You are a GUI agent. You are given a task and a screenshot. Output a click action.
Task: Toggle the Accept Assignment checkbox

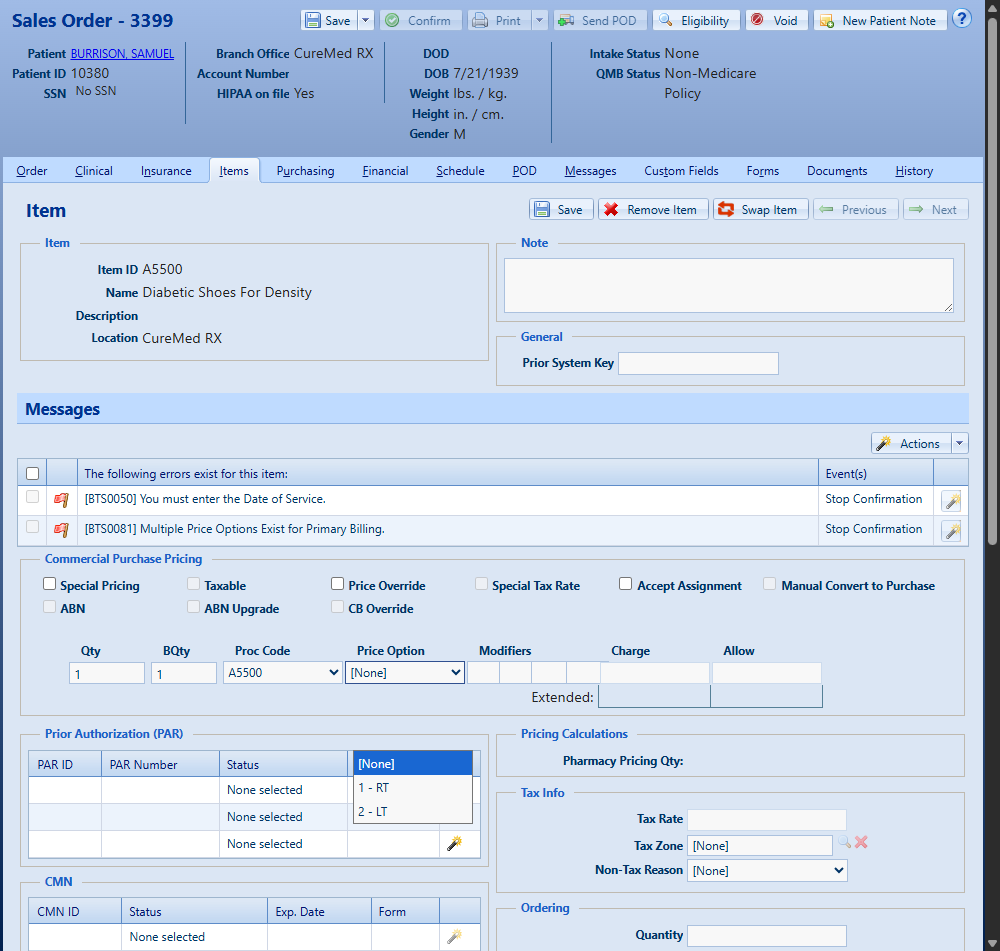pos(626,585)
